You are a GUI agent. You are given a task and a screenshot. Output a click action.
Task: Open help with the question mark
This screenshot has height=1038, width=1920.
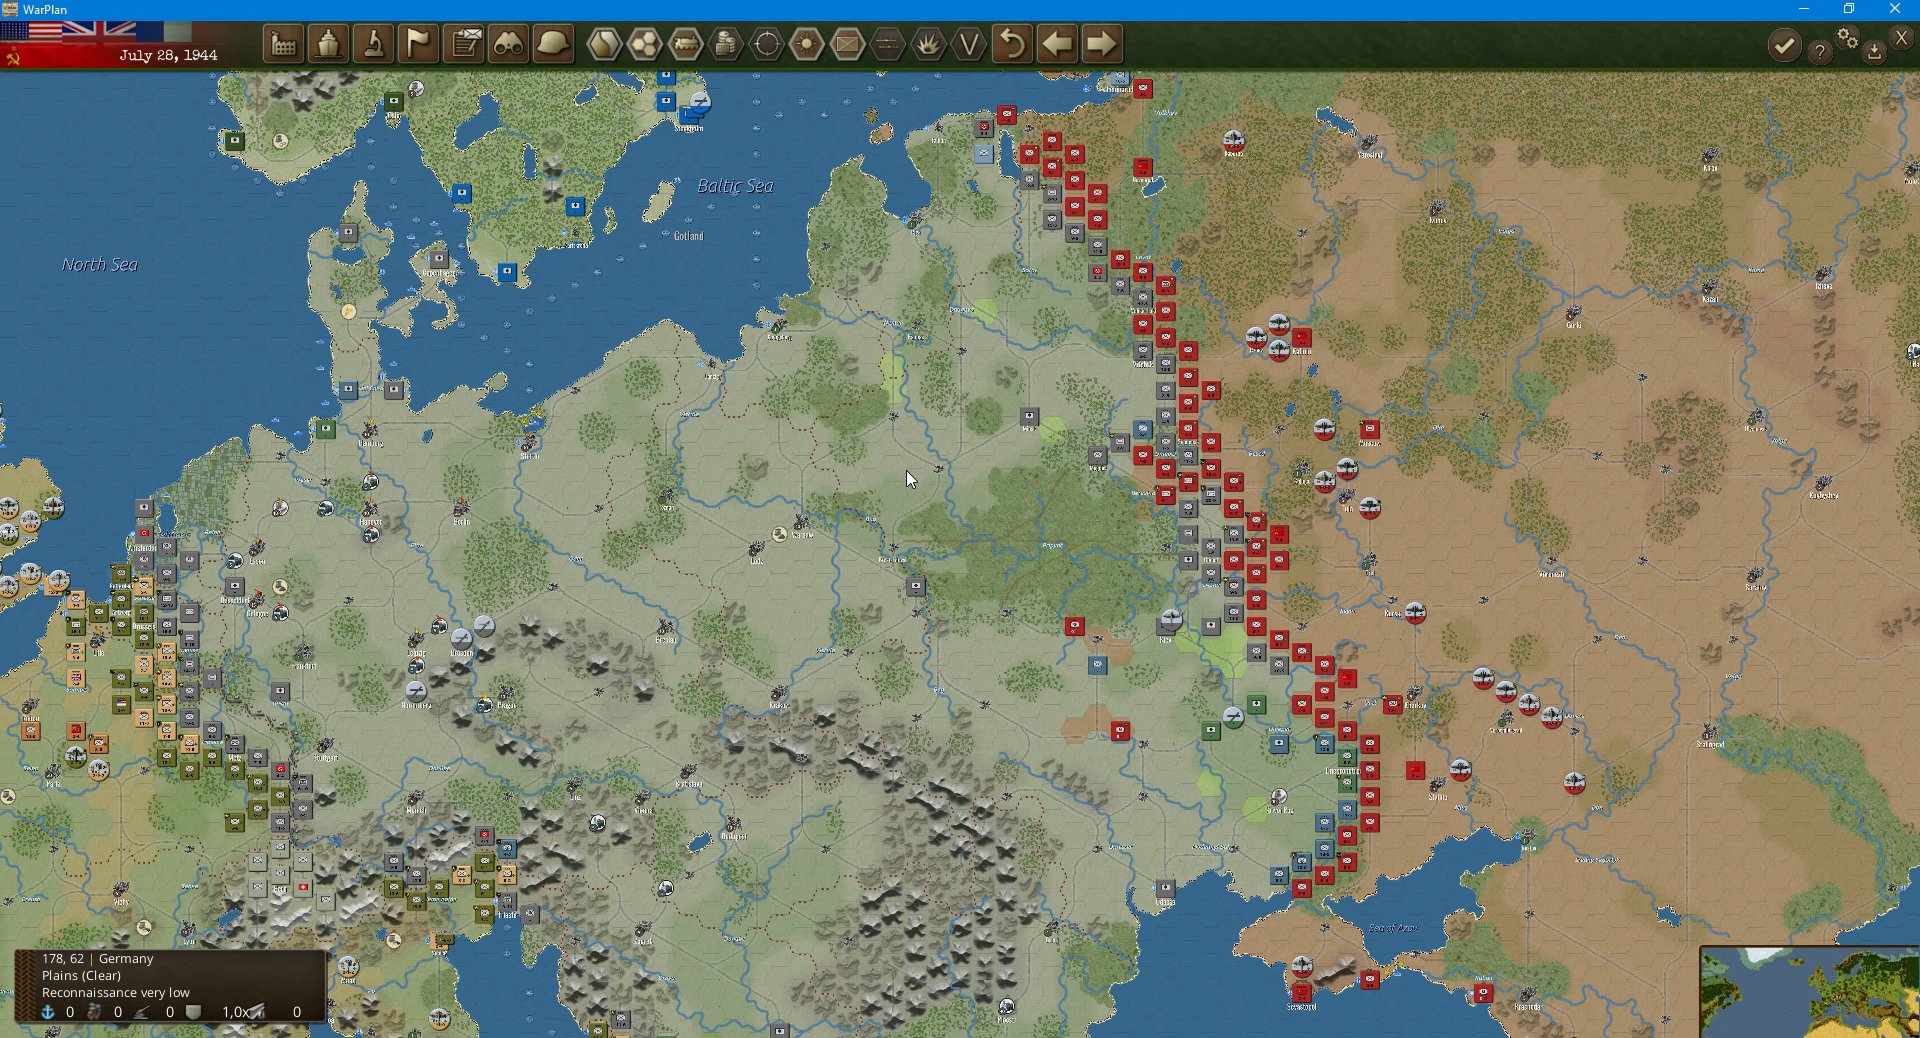click(x=1820, y=52)
